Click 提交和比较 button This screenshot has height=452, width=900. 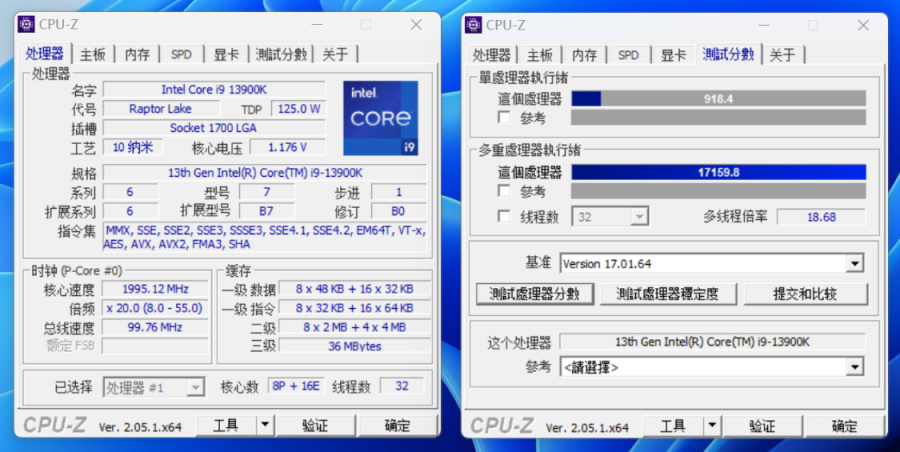805,294
